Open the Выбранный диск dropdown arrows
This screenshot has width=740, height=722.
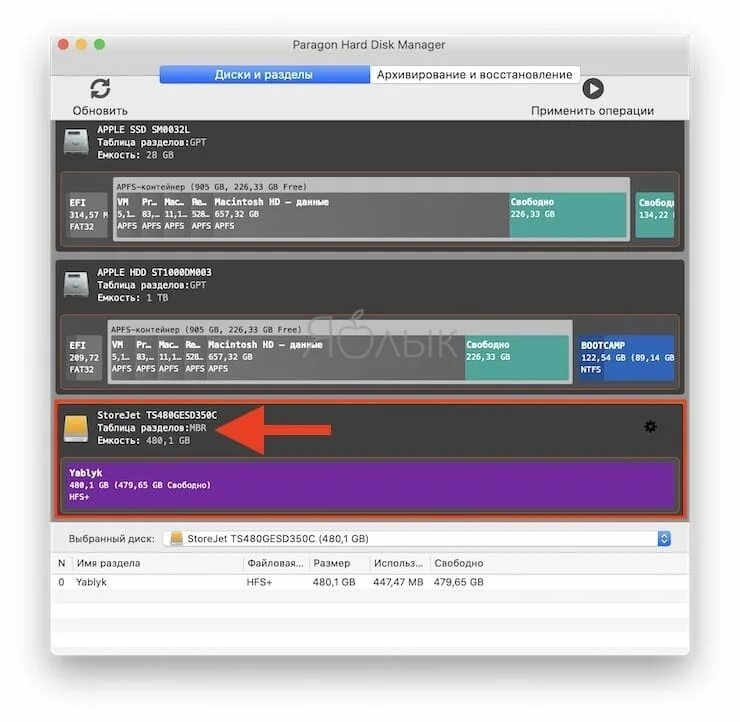click(664, 538)
